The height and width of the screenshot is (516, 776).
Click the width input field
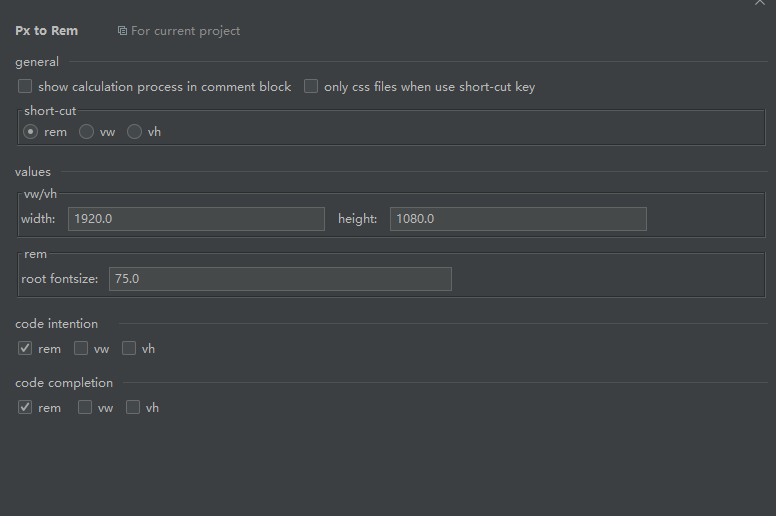click(196, 219)
